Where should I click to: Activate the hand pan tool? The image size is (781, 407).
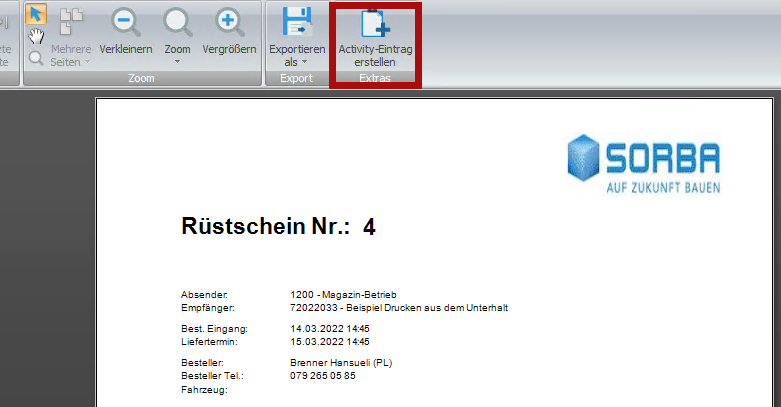pos(36,36)
